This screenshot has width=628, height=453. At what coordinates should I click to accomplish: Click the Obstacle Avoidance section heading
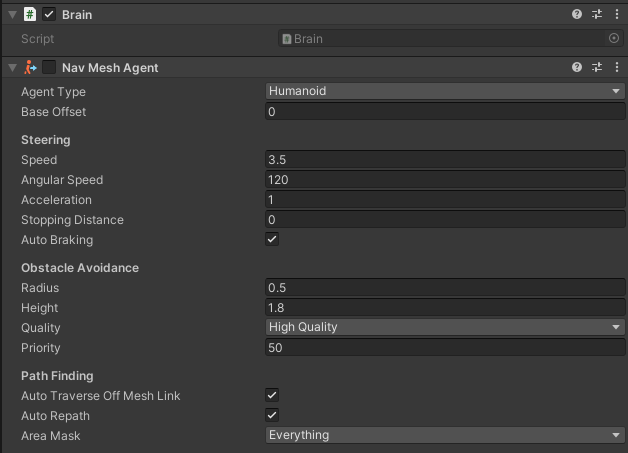[80, 268]
